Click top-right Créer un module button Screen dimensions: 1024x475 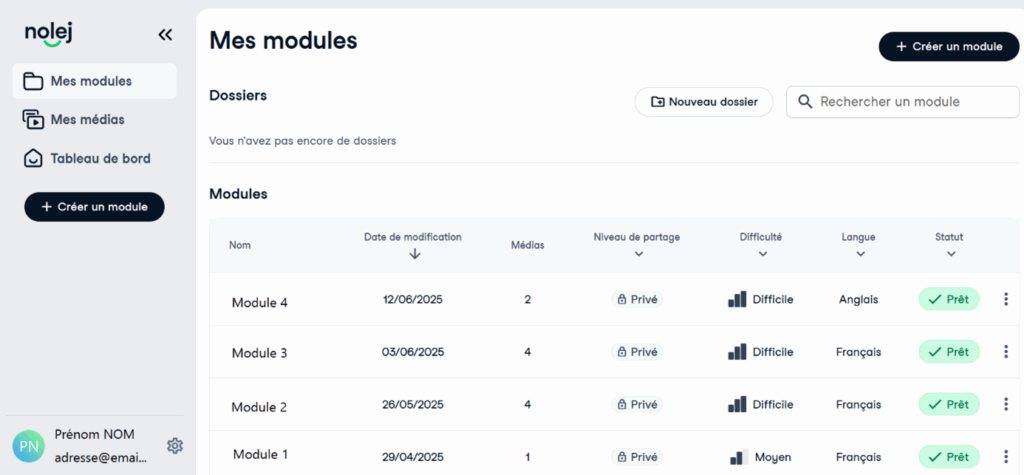coord(948,46)
